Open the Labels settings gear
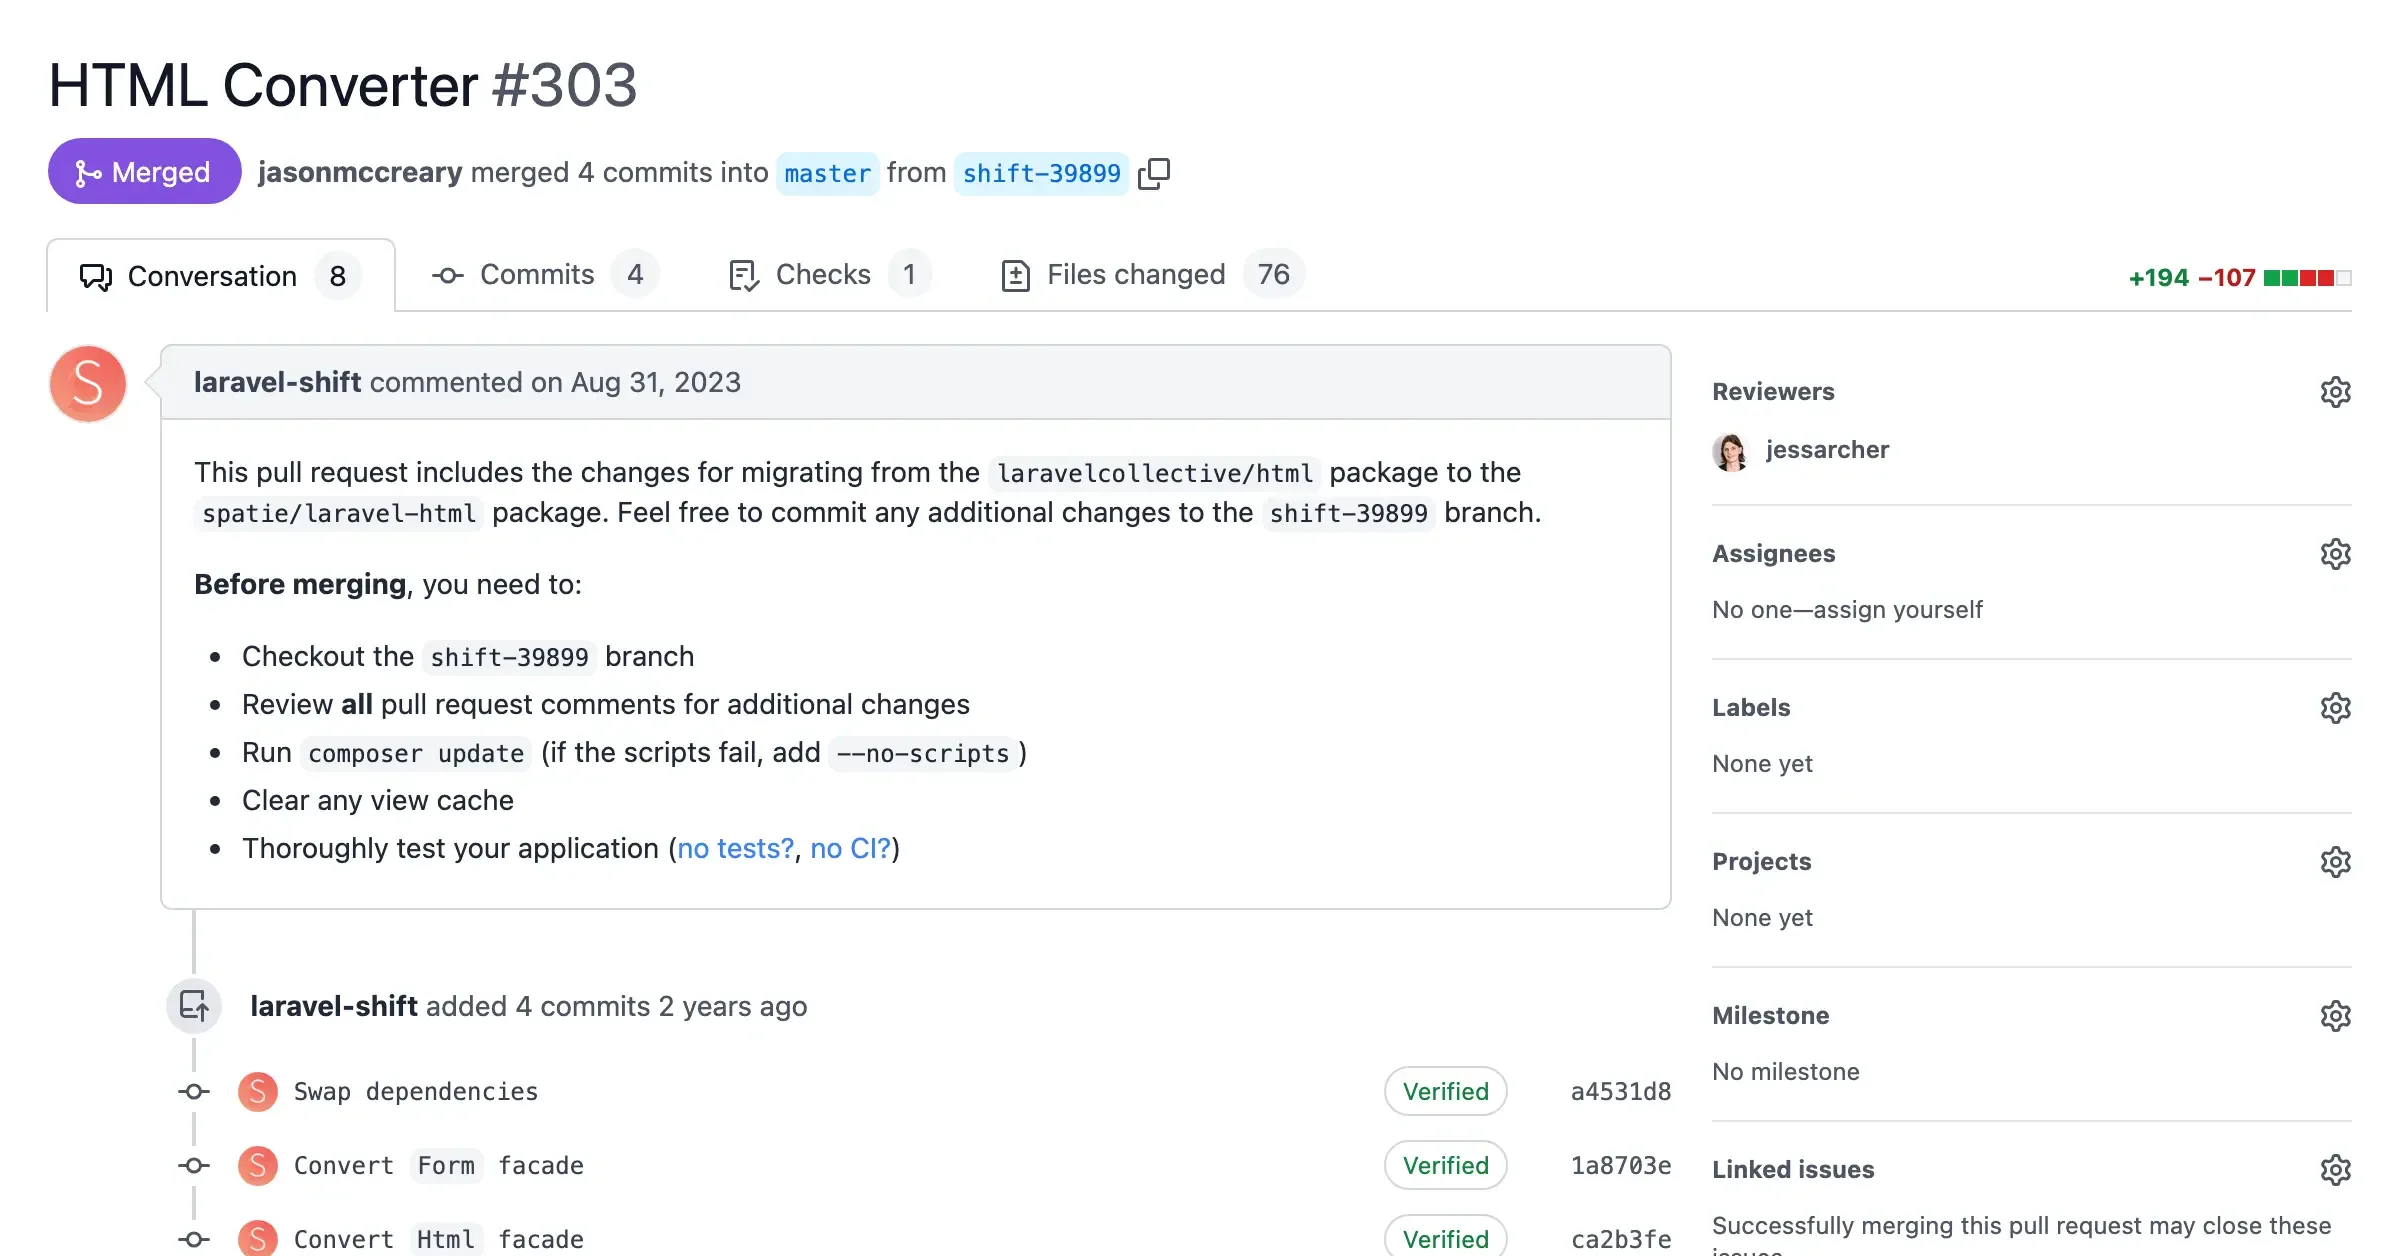 (x=2336, y=707)
